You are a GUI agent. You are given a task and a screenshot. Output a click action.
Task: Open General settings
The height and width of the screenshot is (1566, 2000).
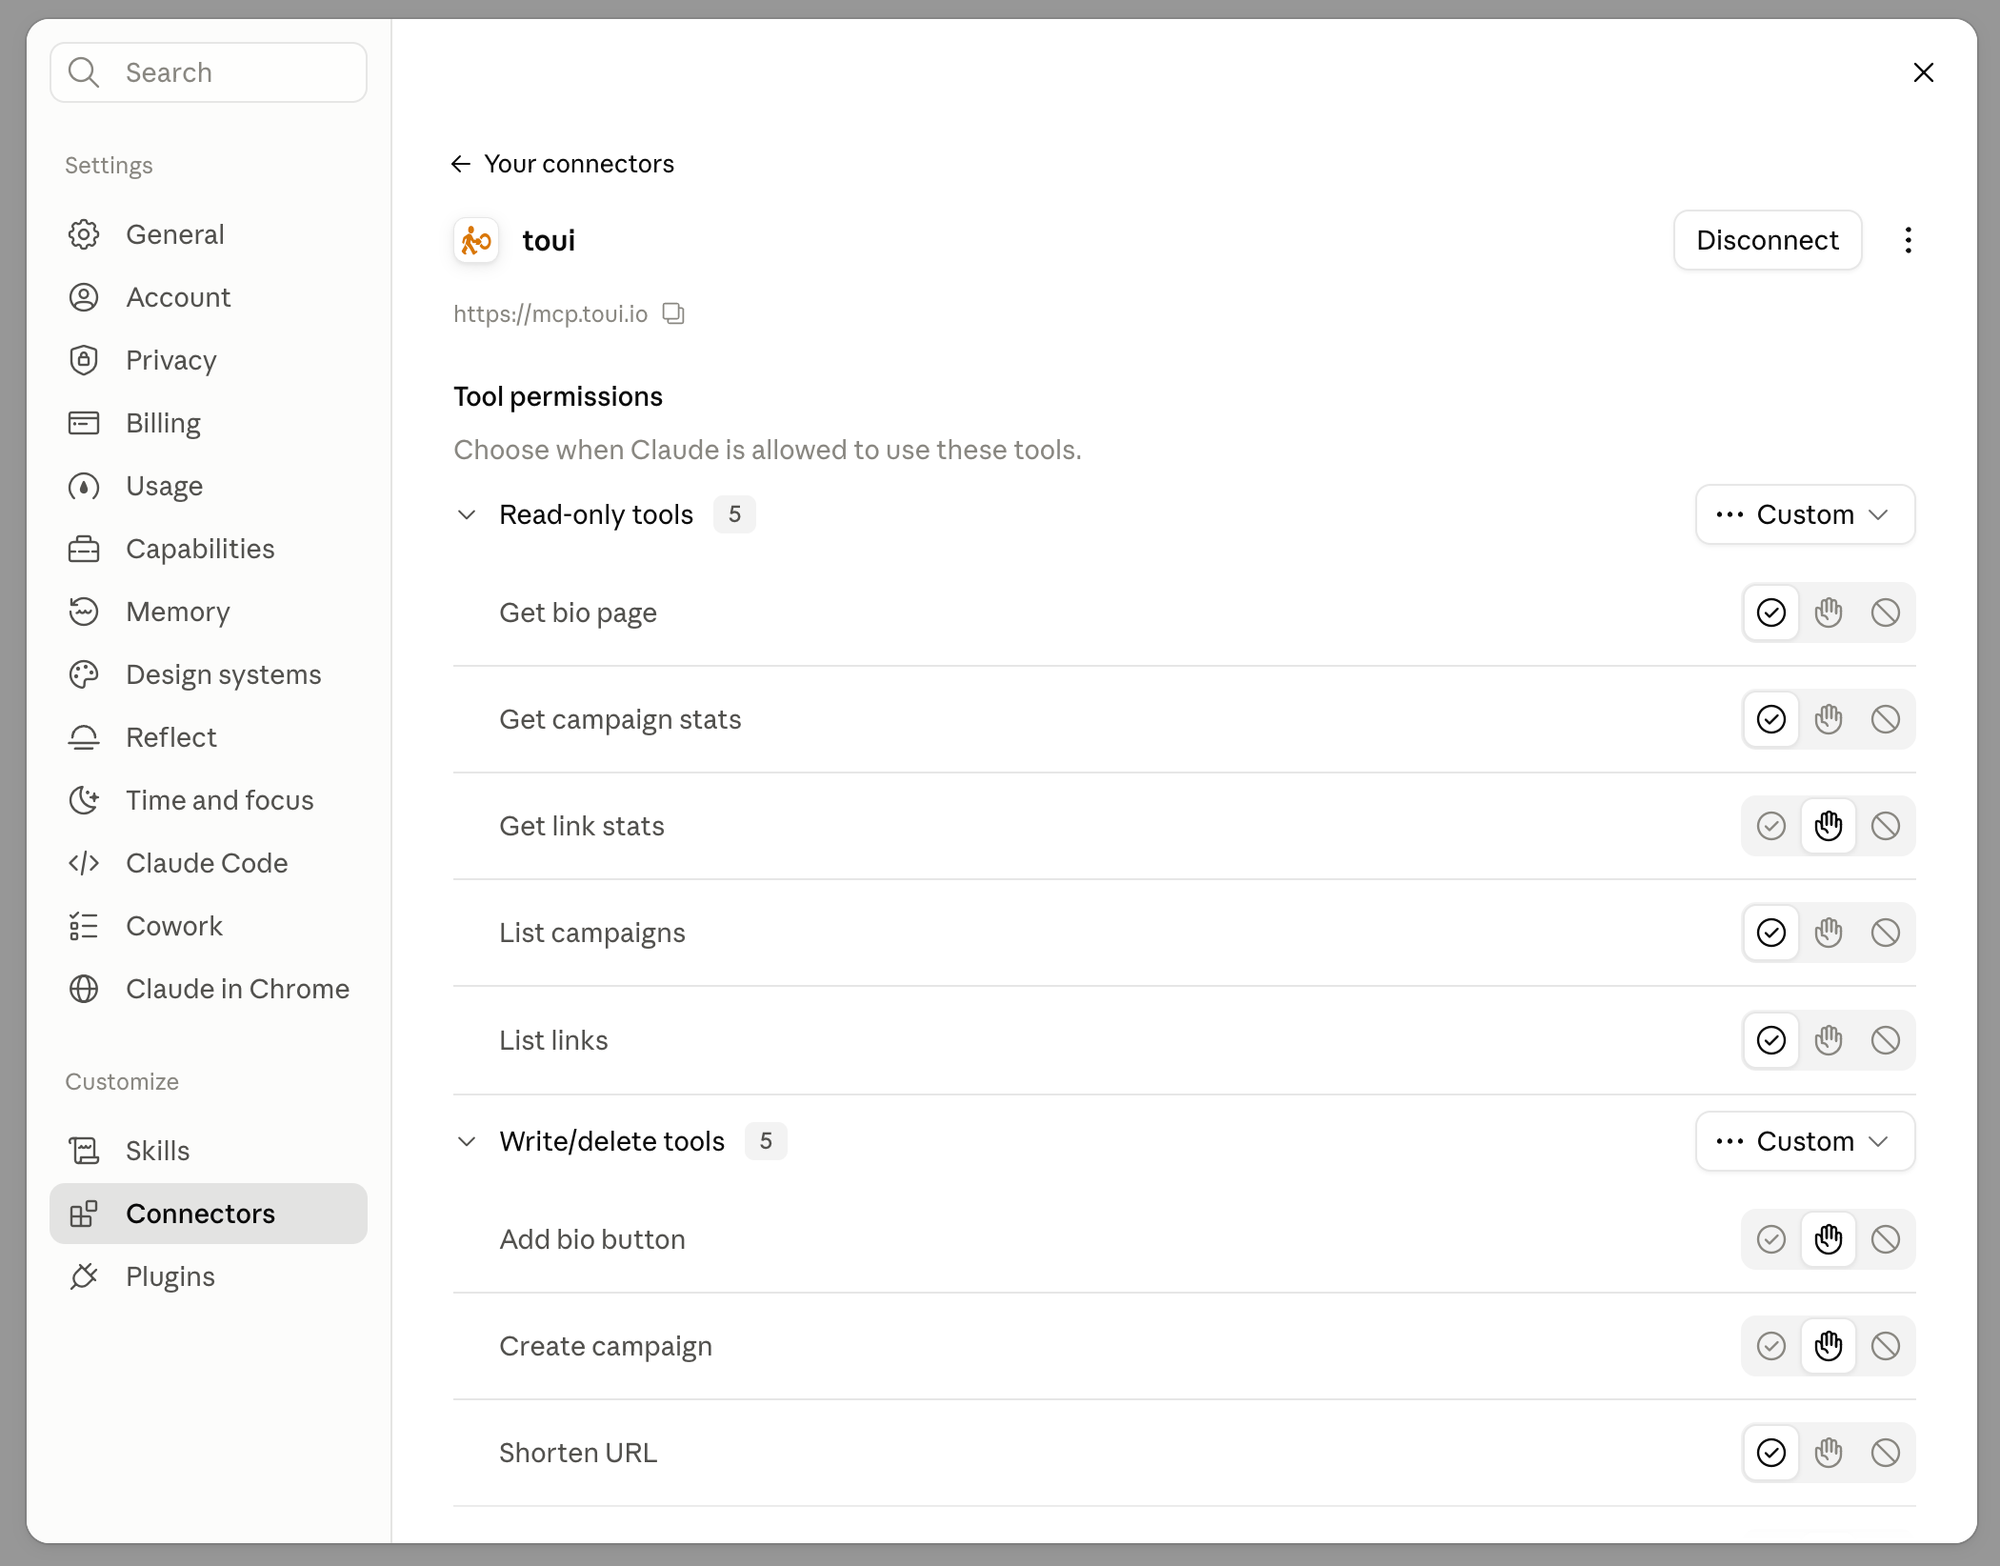[x=208, y=234]
